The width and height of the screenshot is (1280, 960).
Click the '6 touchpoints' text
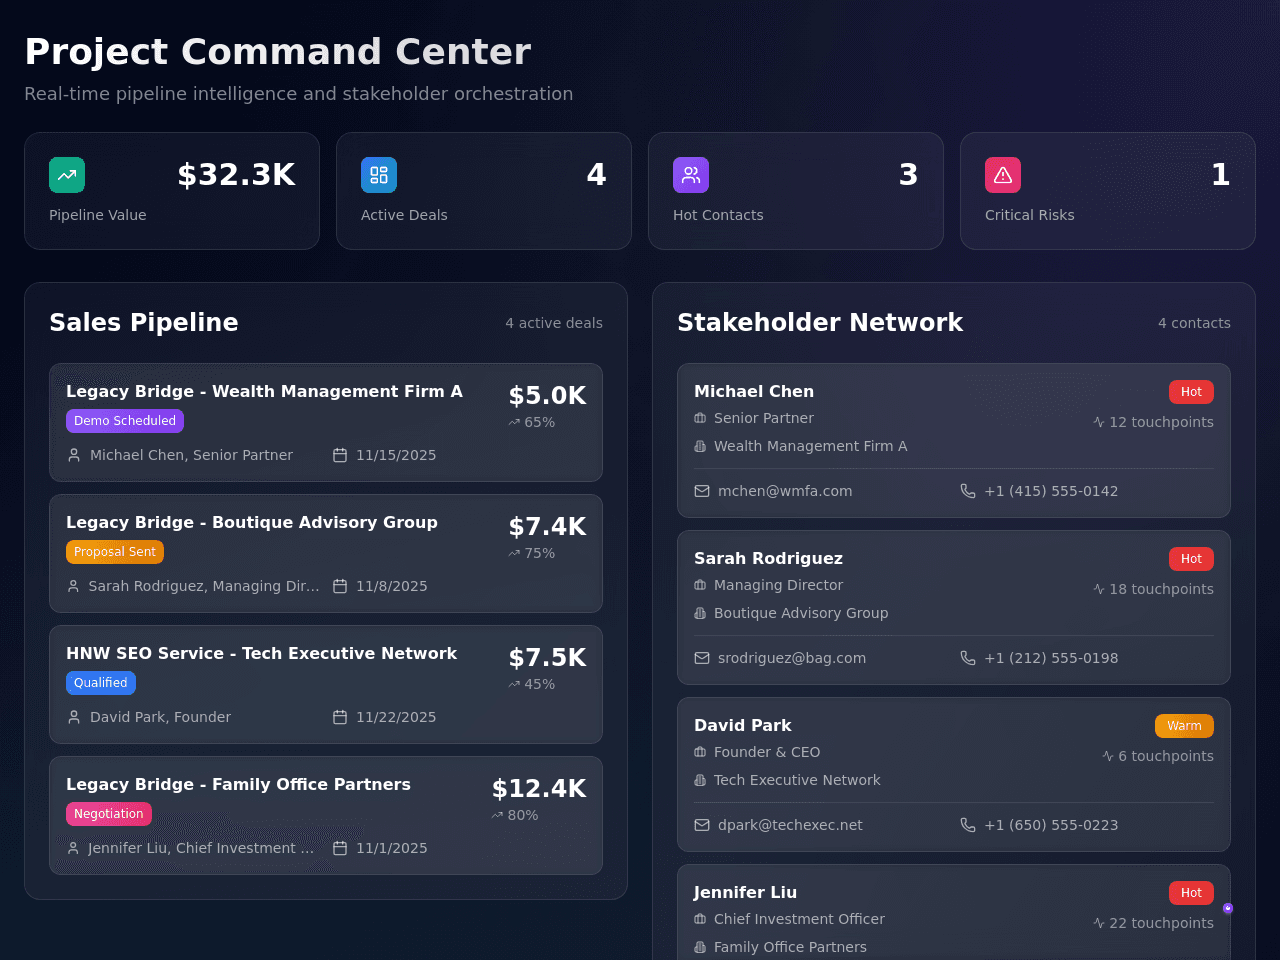pyautogui.click(x=1166, y=756)
